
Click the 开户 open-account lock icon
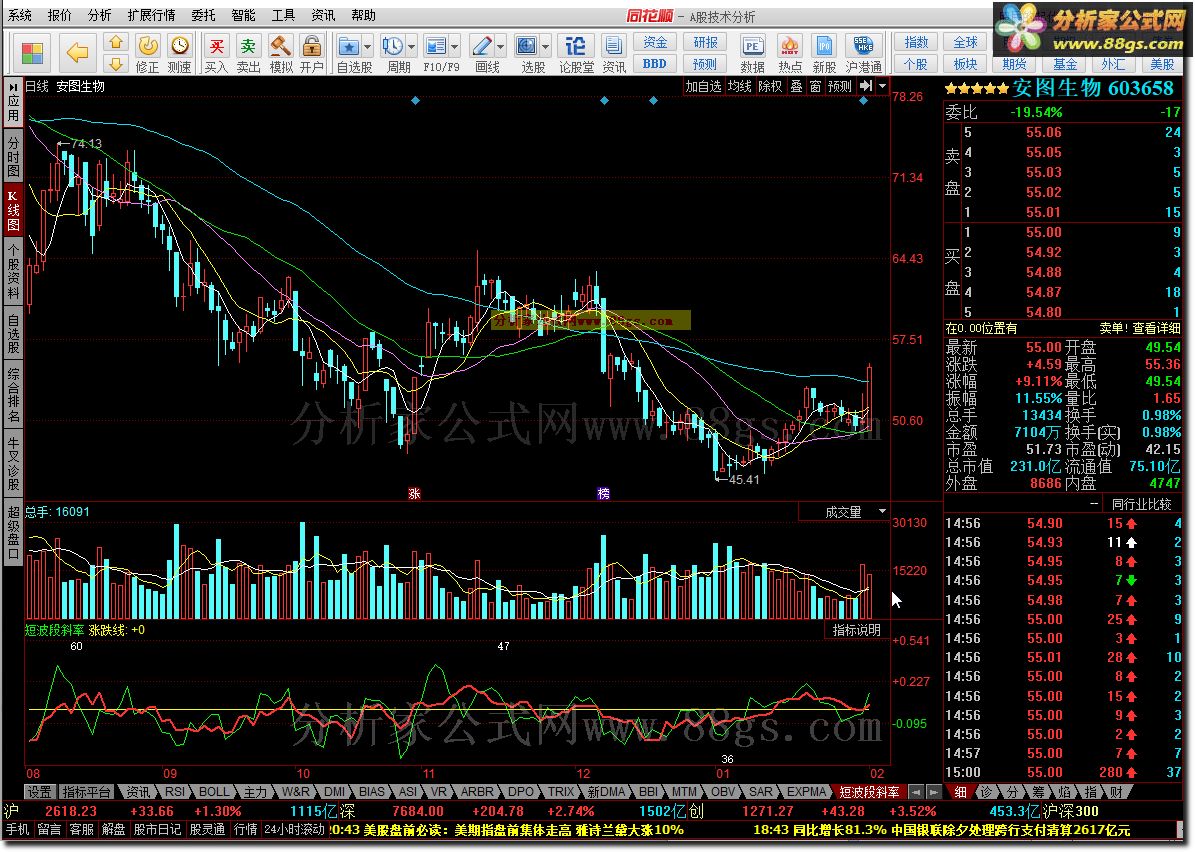pyautogui.click(x=311, y=53)
